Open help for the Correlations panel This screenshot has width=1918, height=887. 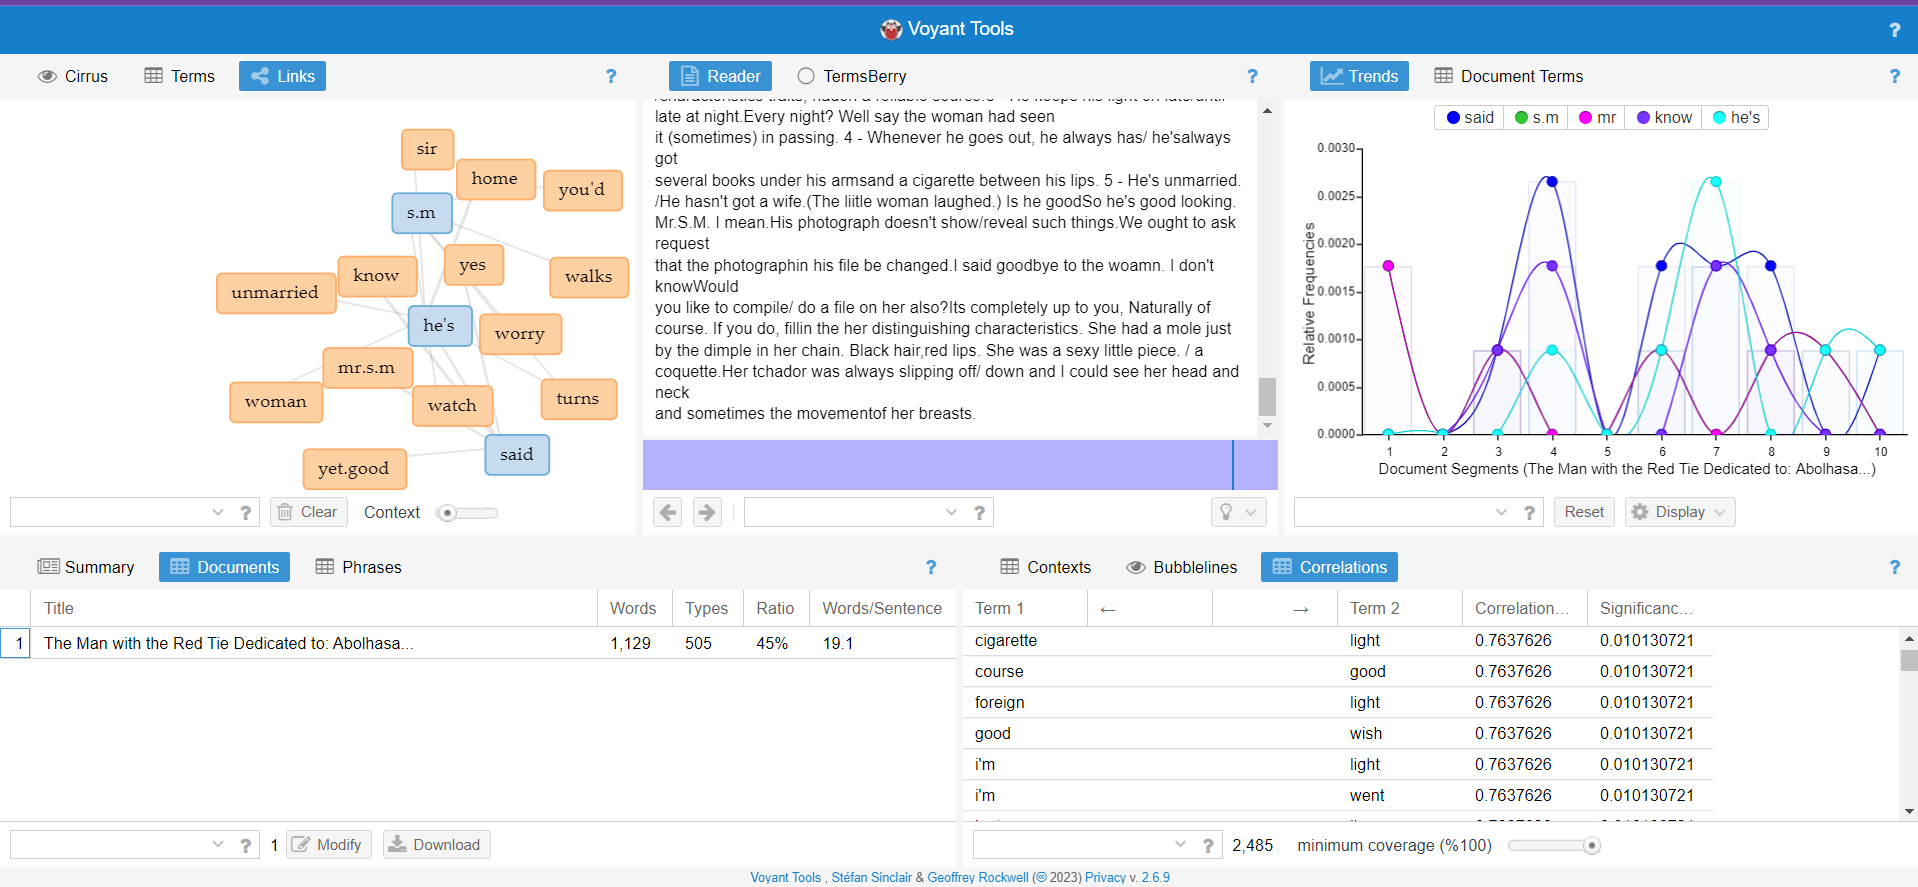1894,567
